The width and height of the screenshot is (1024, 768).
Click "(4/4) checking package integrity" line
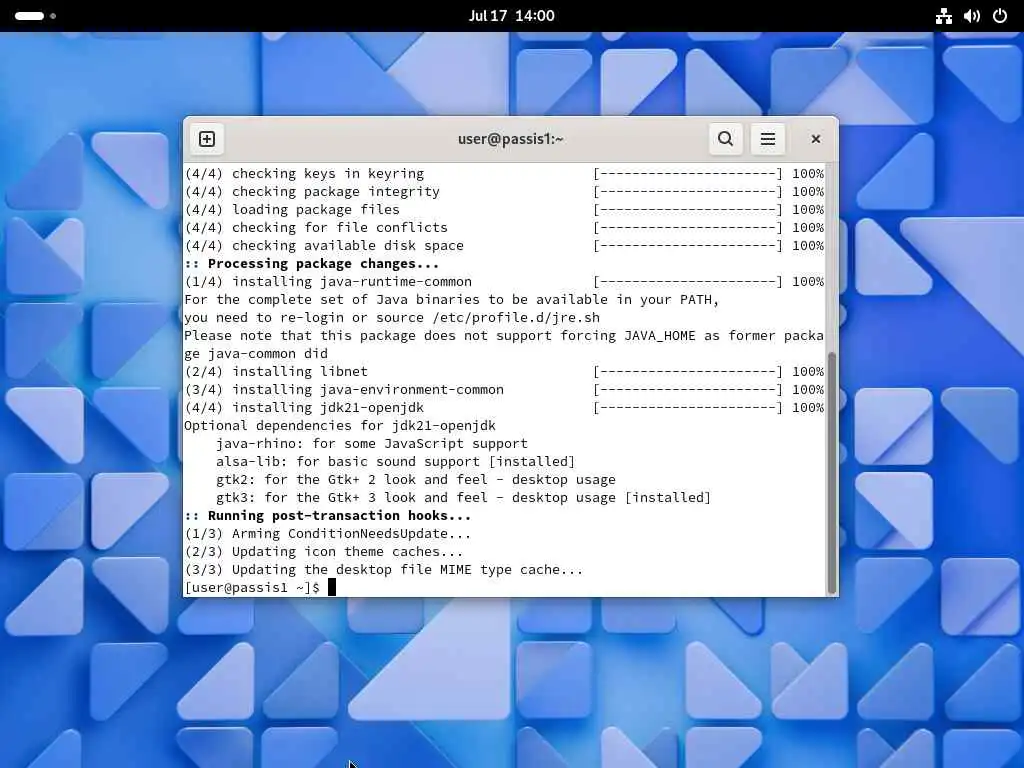click(505, 192)
